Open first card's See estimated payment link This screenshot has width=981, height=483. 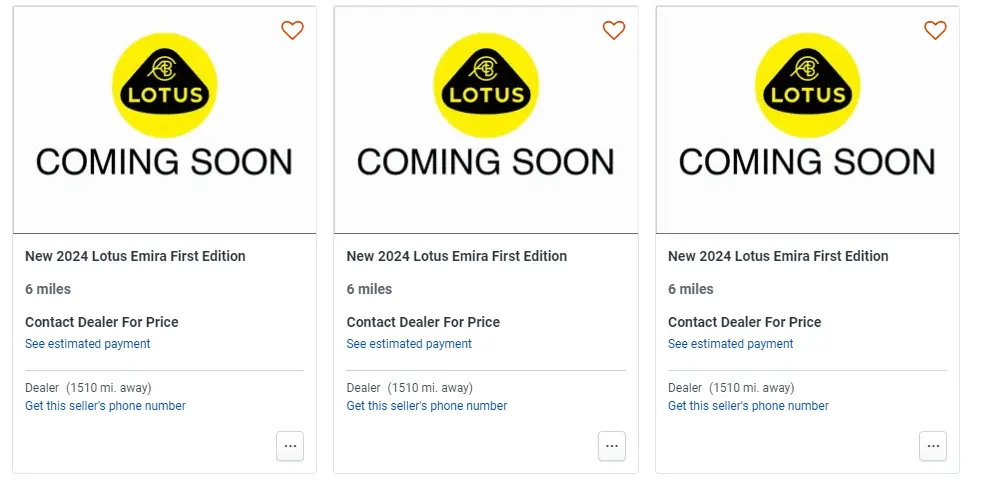88,343
